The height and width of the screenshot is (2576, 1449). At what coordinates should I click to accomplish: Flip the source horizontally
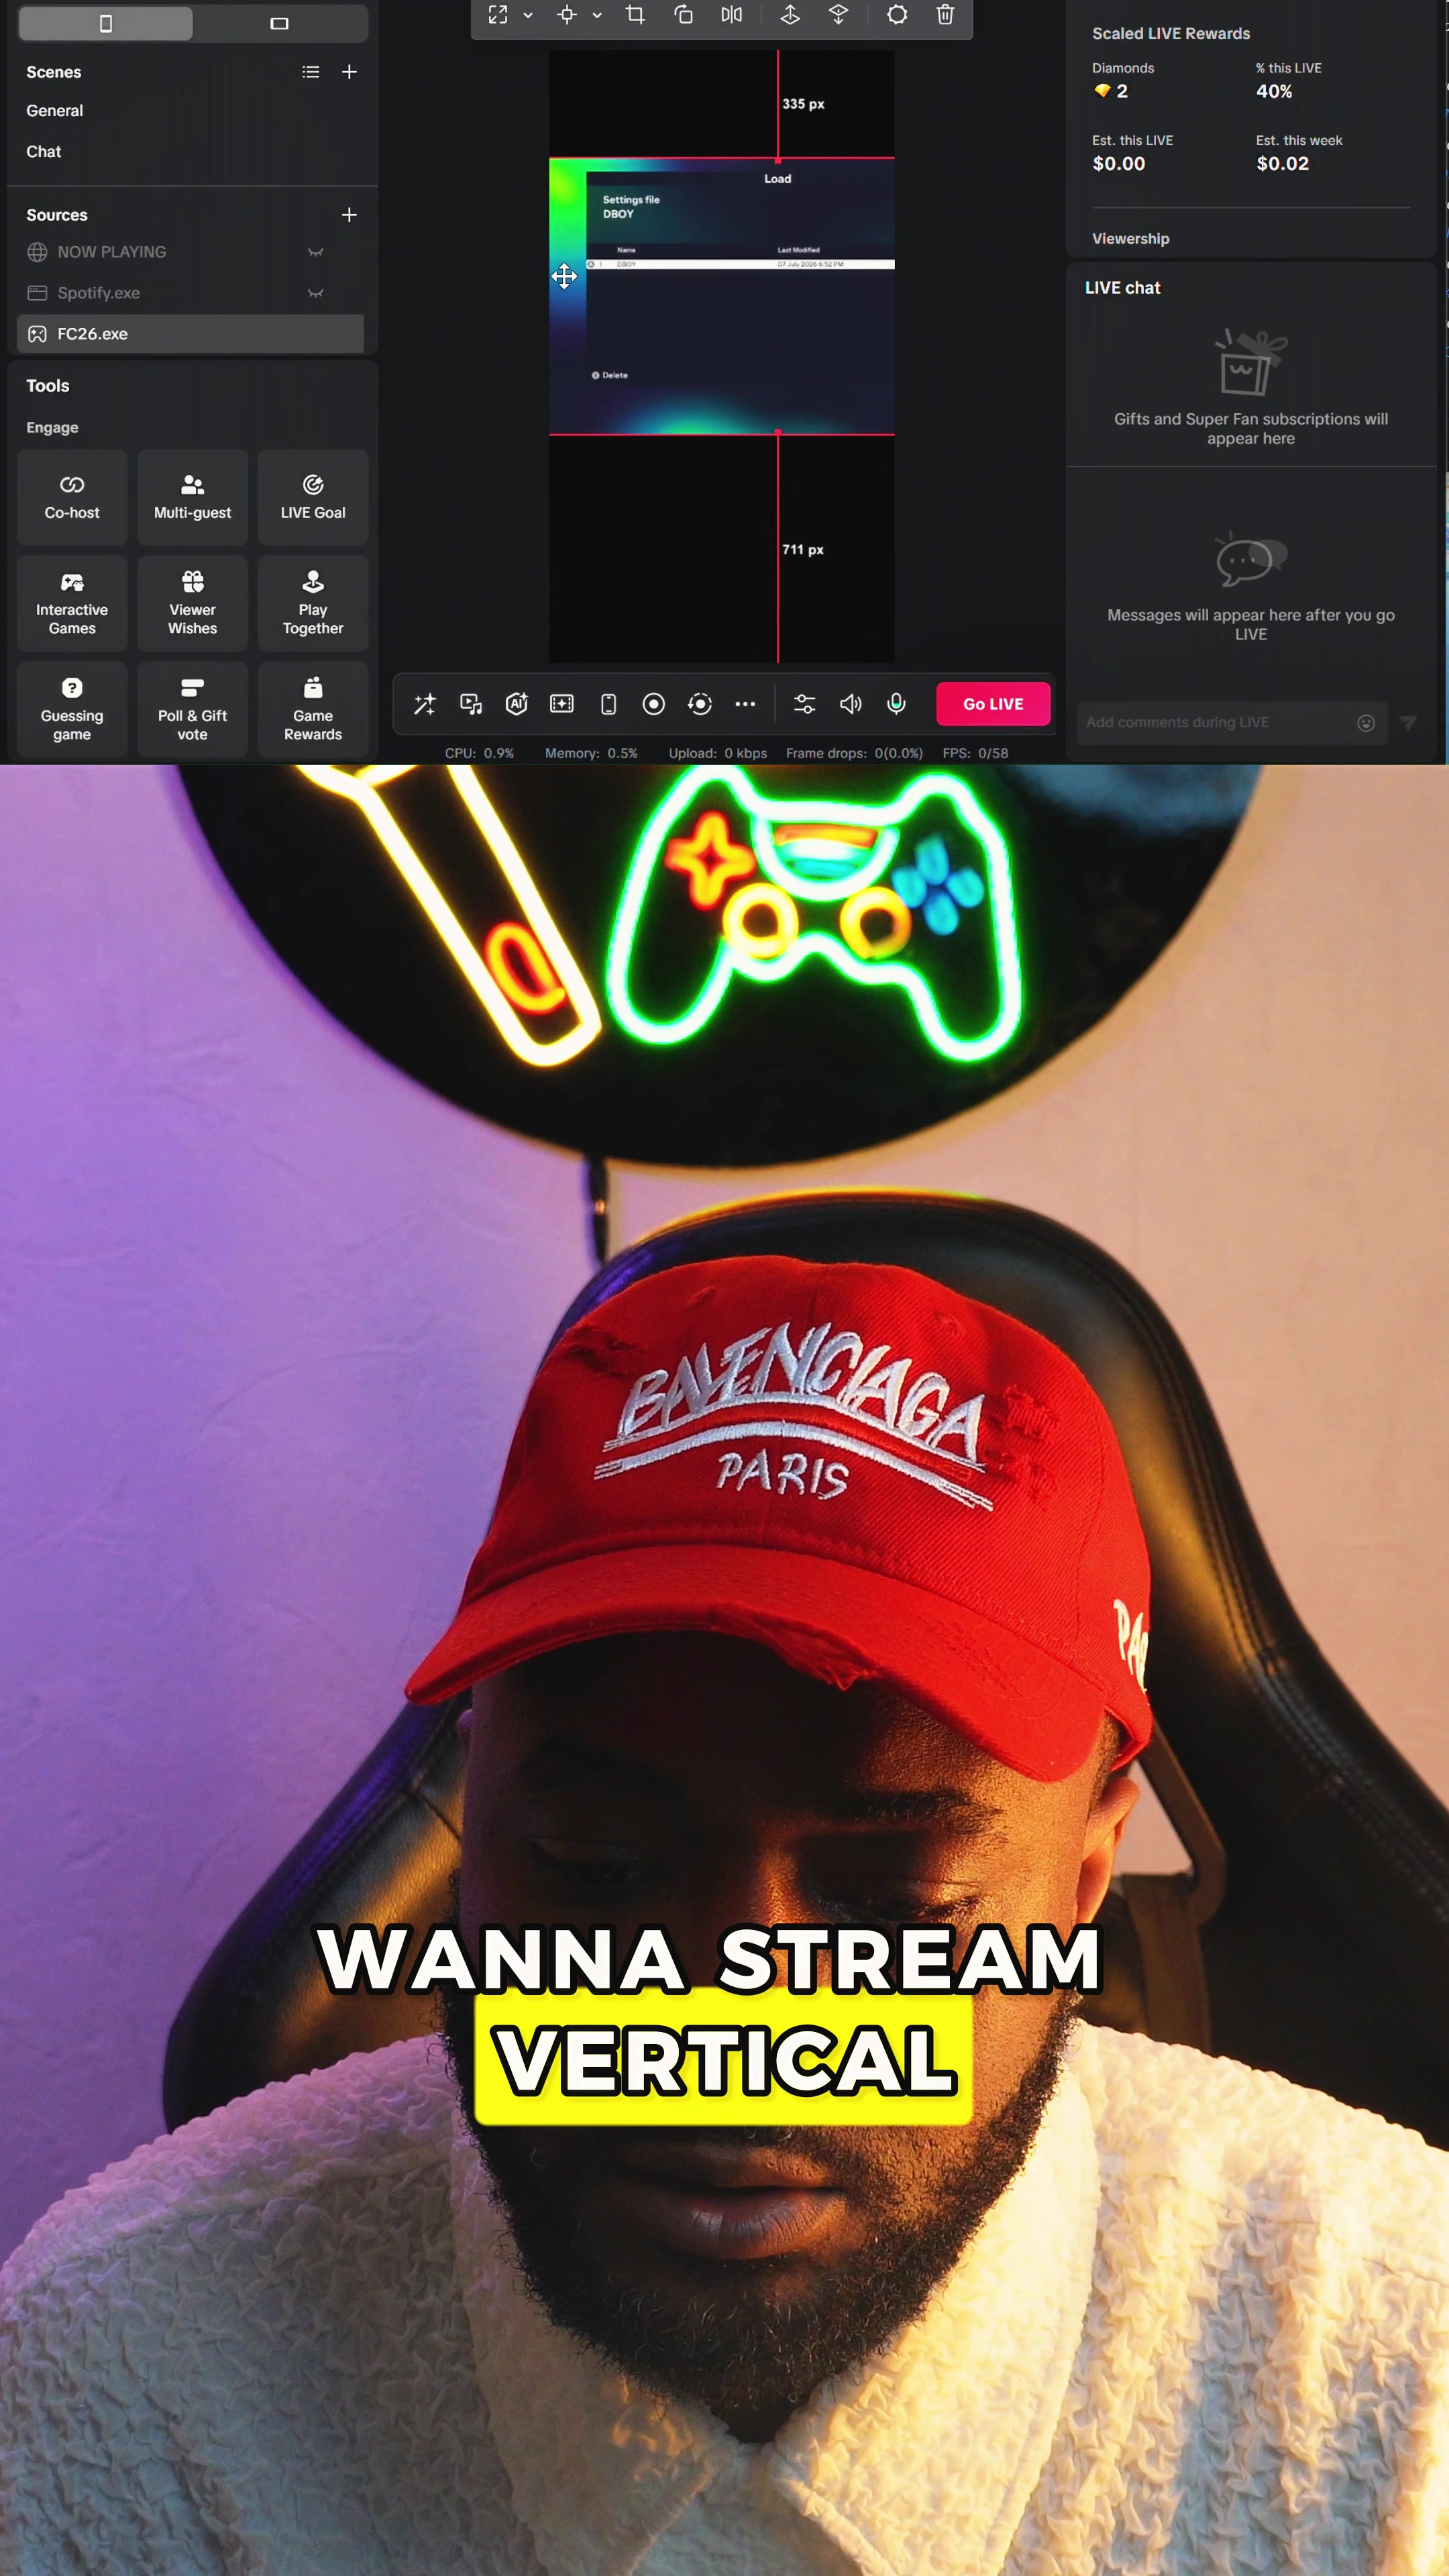(732, 15)
